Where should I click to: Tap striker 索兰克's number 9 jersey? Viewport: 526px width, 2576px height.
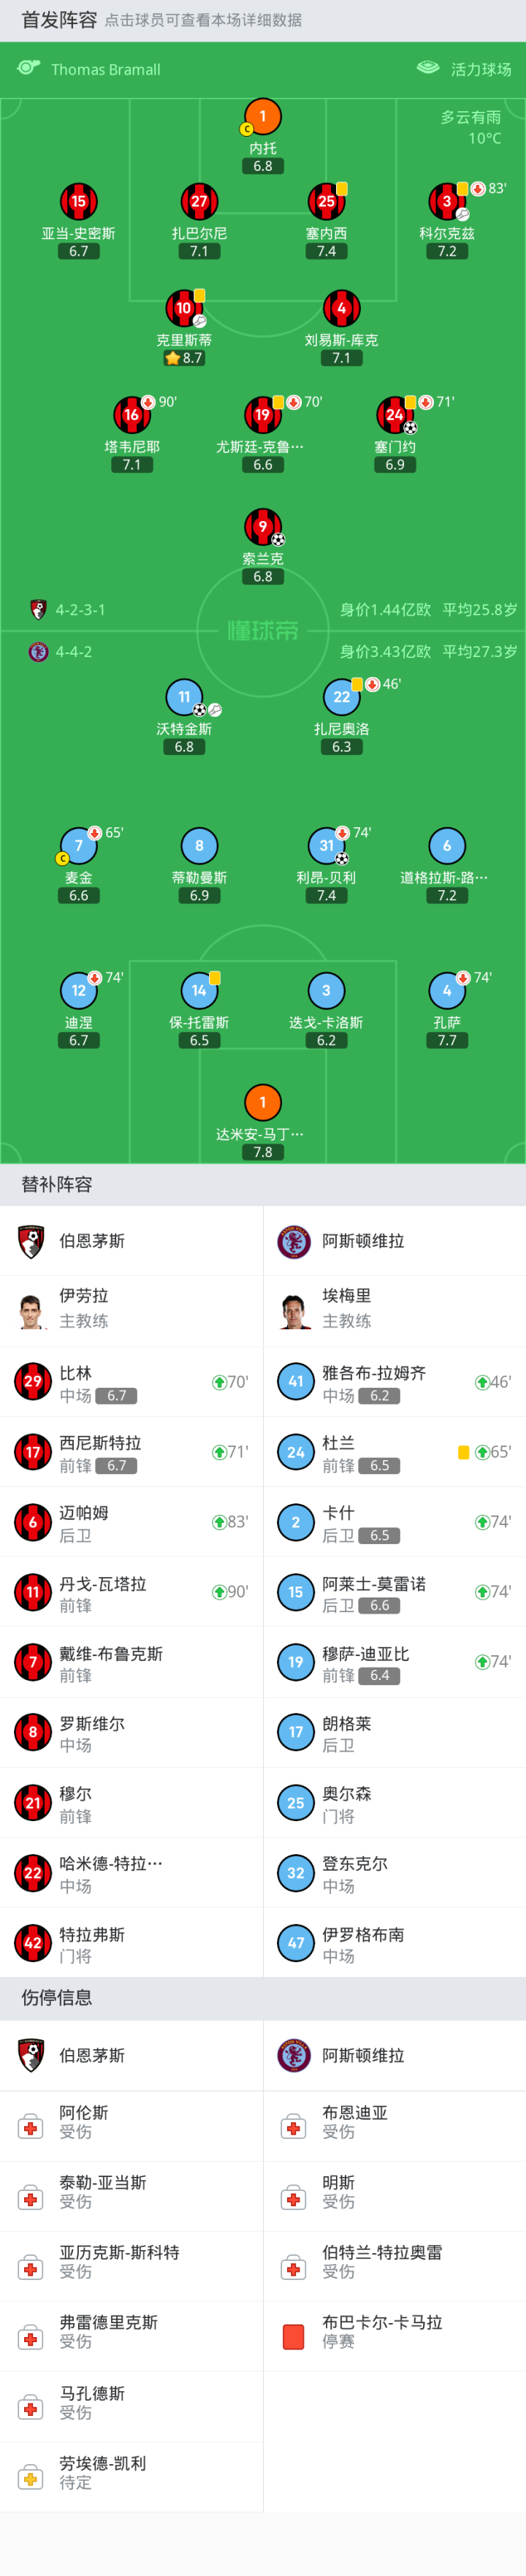[263, 526]
